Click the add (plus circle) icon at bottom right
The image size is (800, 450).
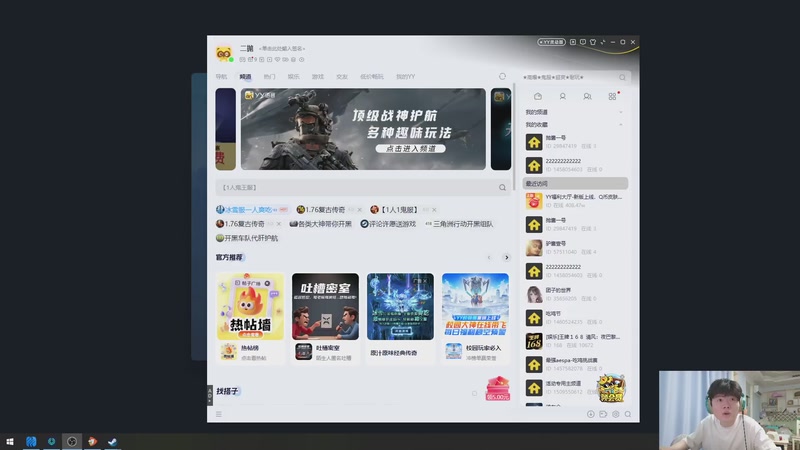point(591,414)
